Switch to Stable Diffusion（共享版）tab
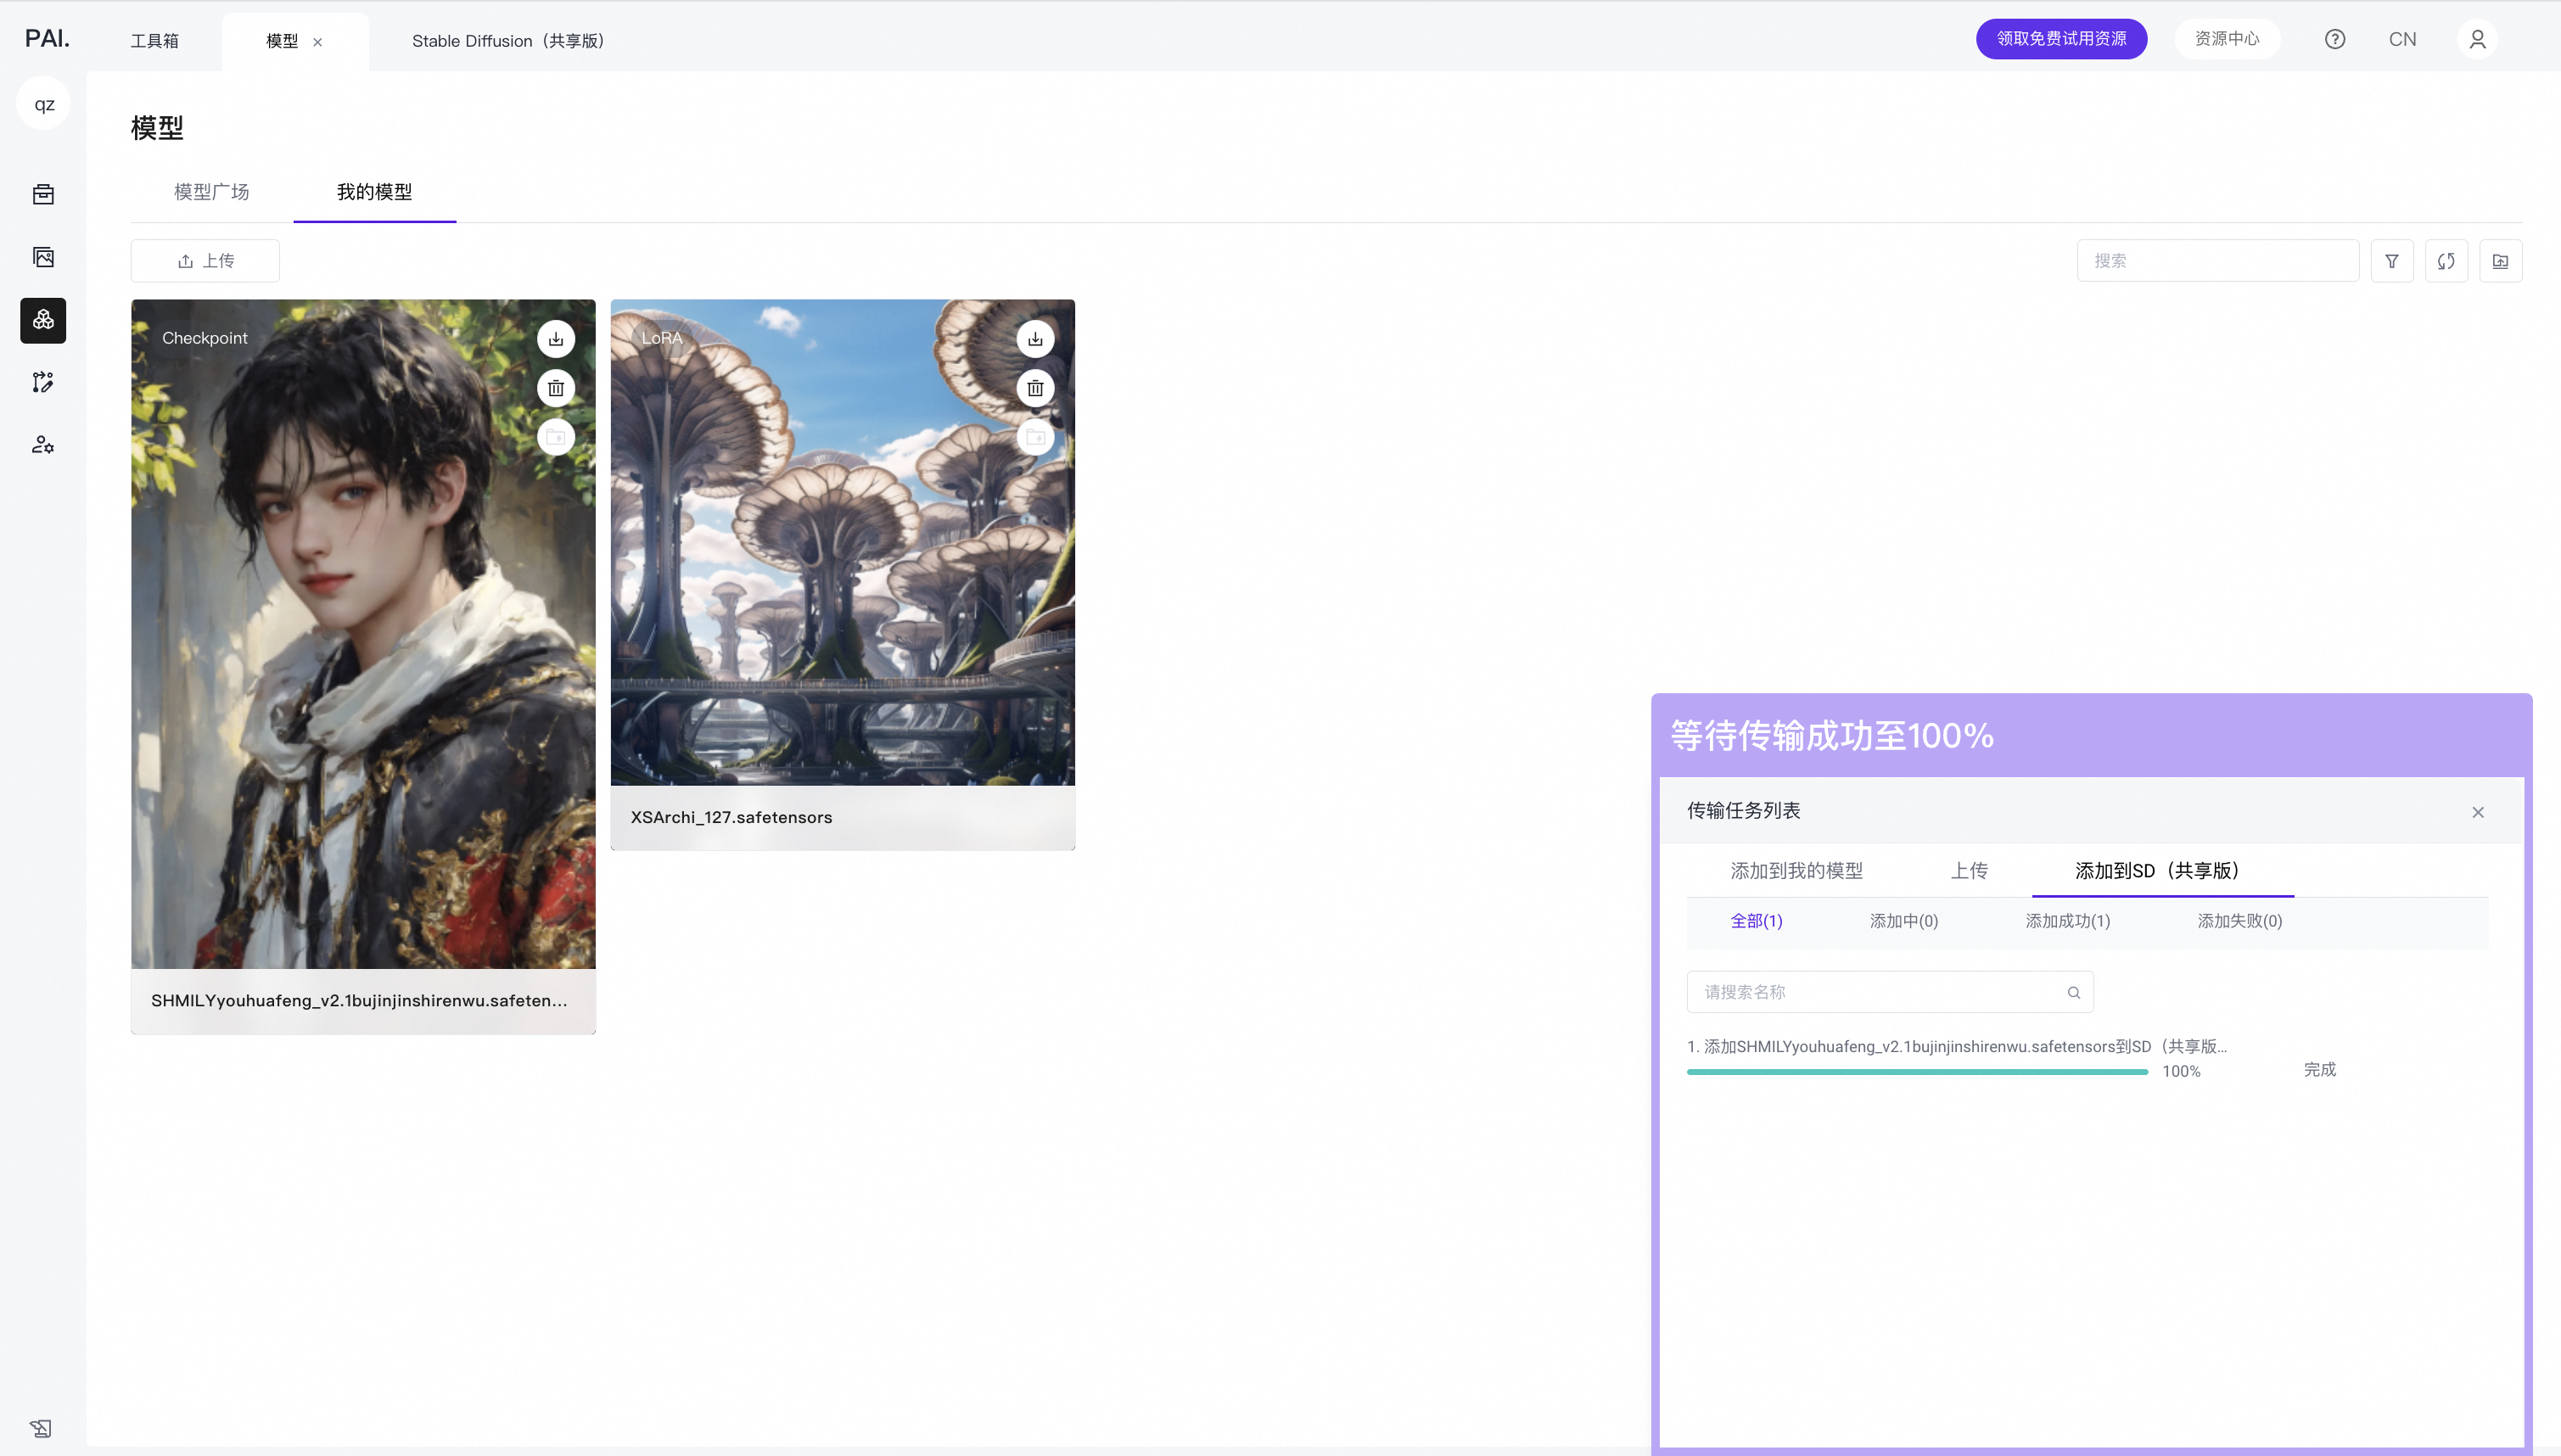 (508, 41)
